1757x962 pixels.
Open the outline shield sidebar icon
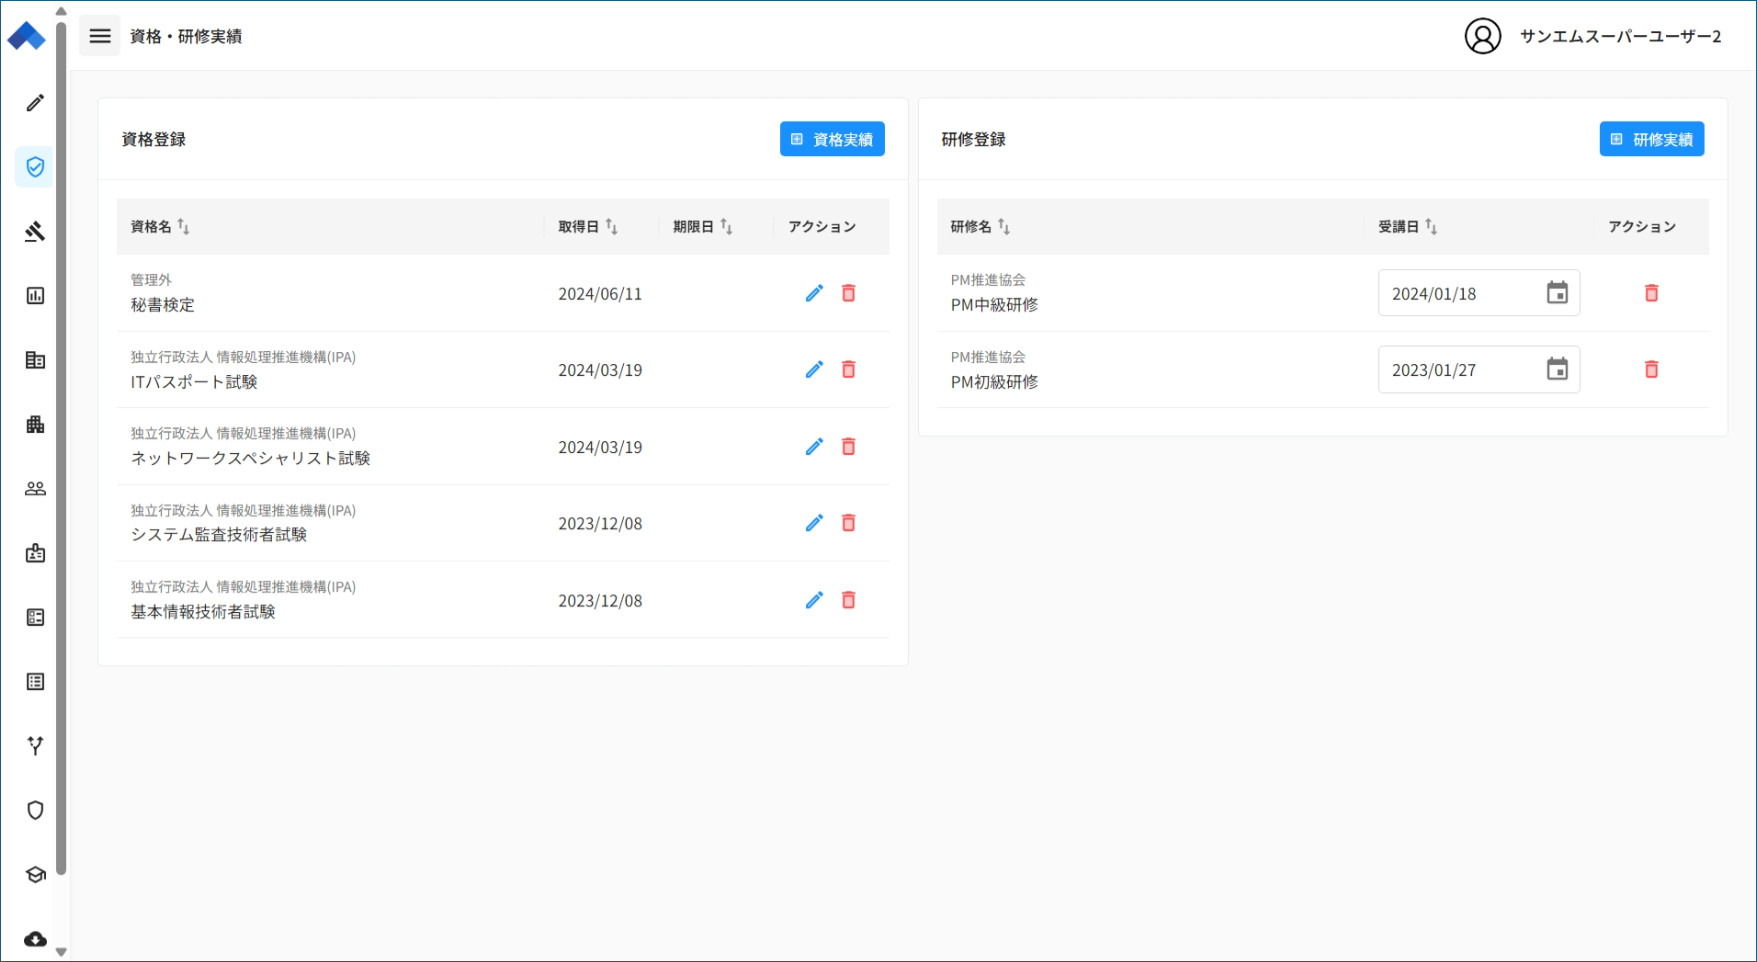coord(35,810)
